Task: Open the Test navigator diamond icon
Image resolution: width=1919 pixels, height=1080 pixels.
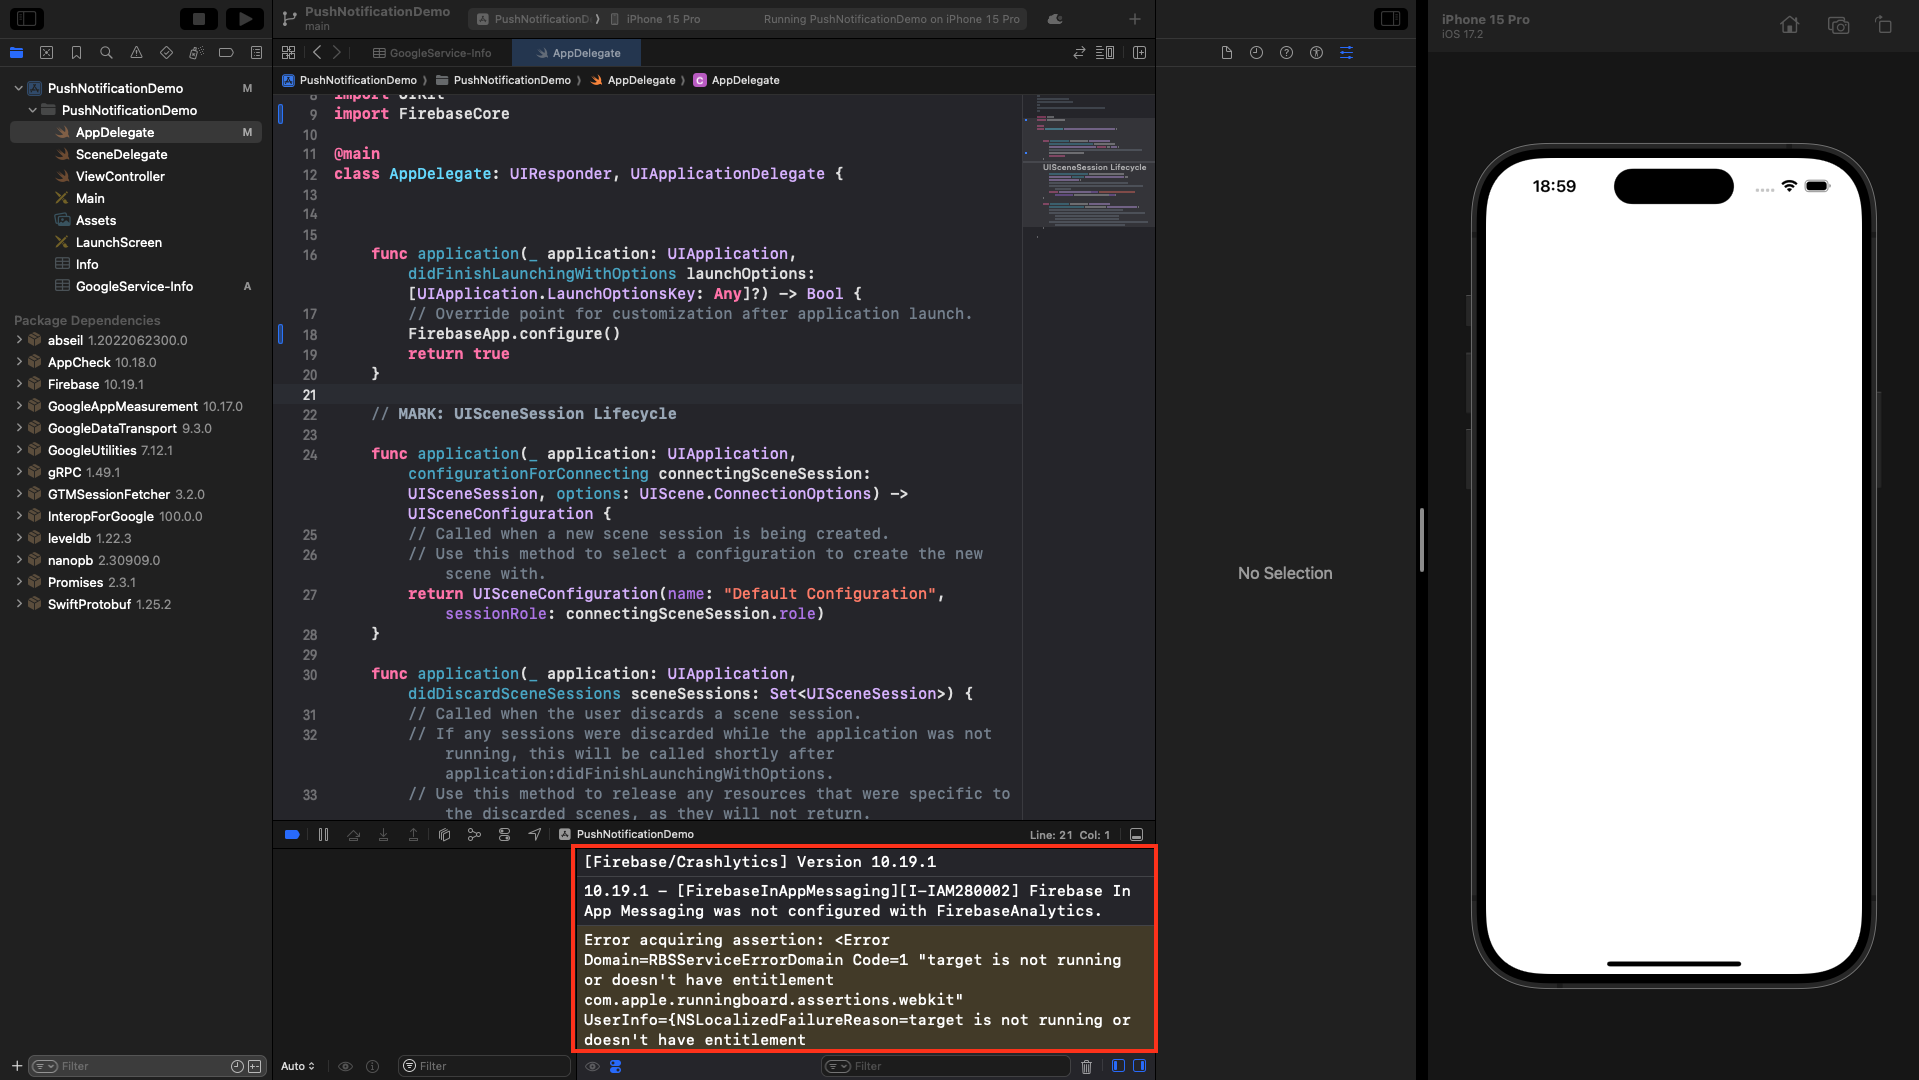Action: point(166,53)
